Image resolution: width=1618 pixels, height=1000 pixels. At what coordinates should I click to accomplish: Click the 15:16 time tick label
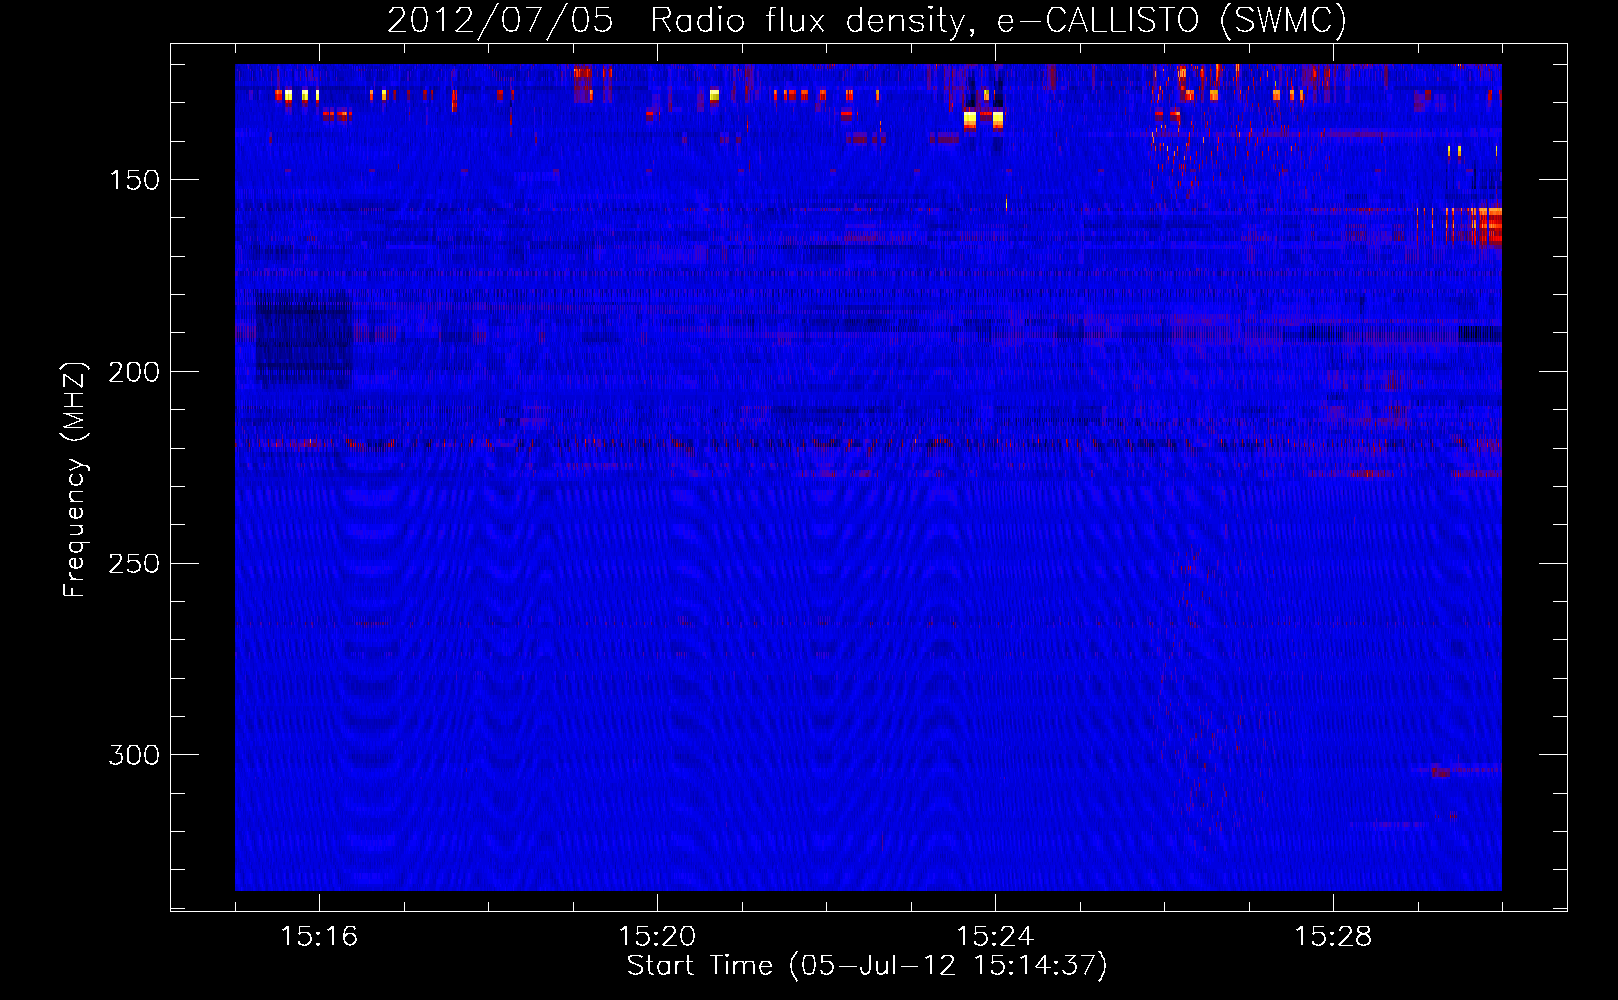coord(319,936)
